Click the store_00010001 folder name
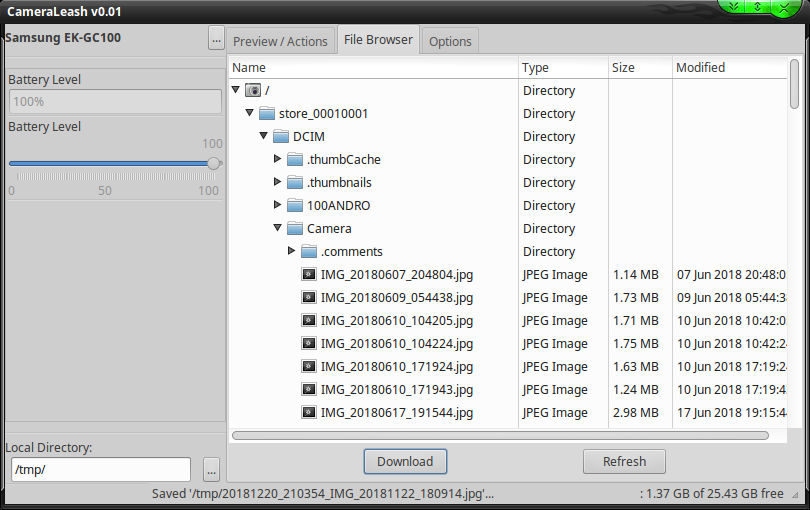This screenshot has height=510, width=810. pyautogui.click(x=323, y=113)
